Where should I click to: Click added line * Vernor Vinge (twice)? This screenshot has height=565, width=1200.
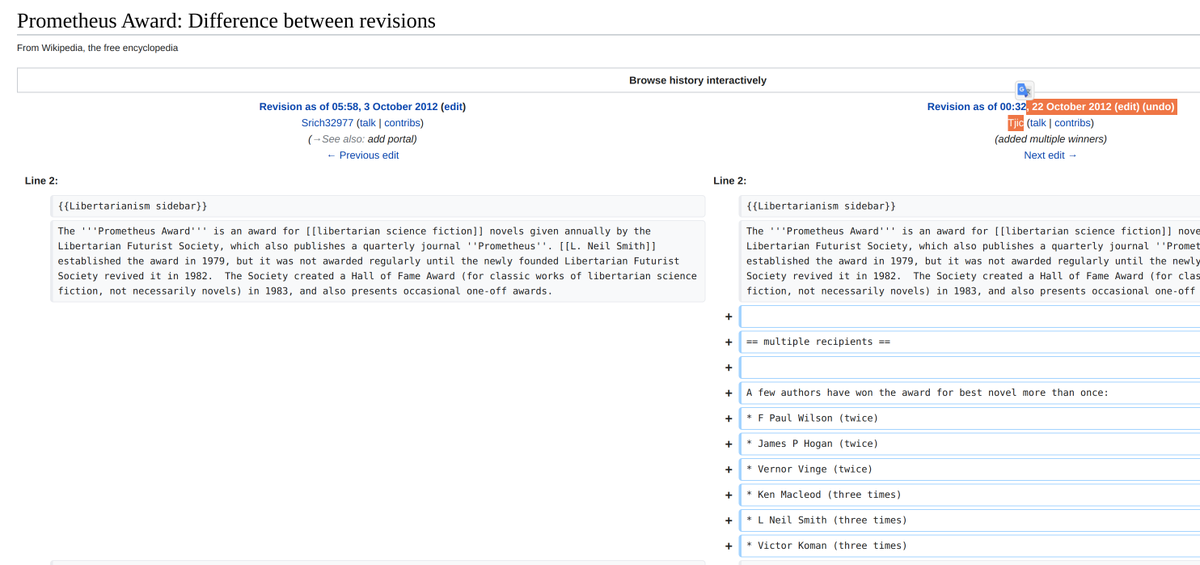(x=969, y=469)
